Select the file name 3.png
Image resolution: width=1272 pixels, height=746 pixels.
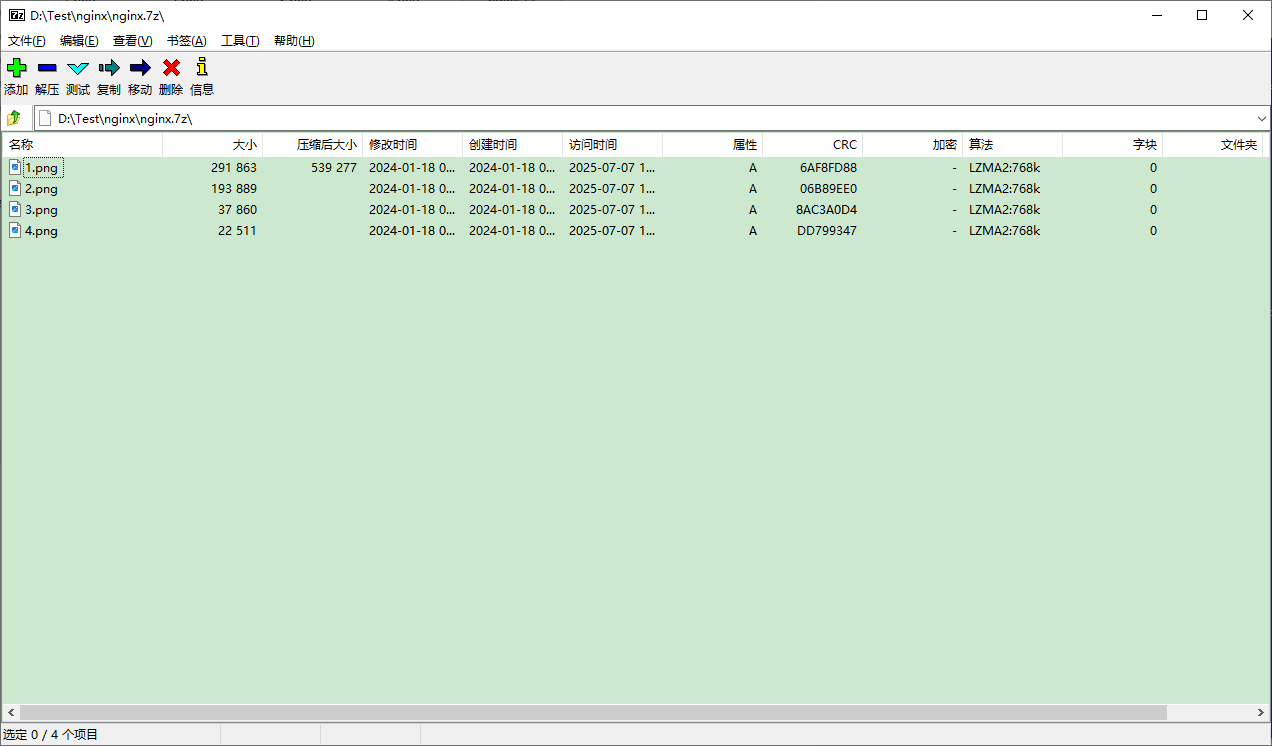click(42, 210)
